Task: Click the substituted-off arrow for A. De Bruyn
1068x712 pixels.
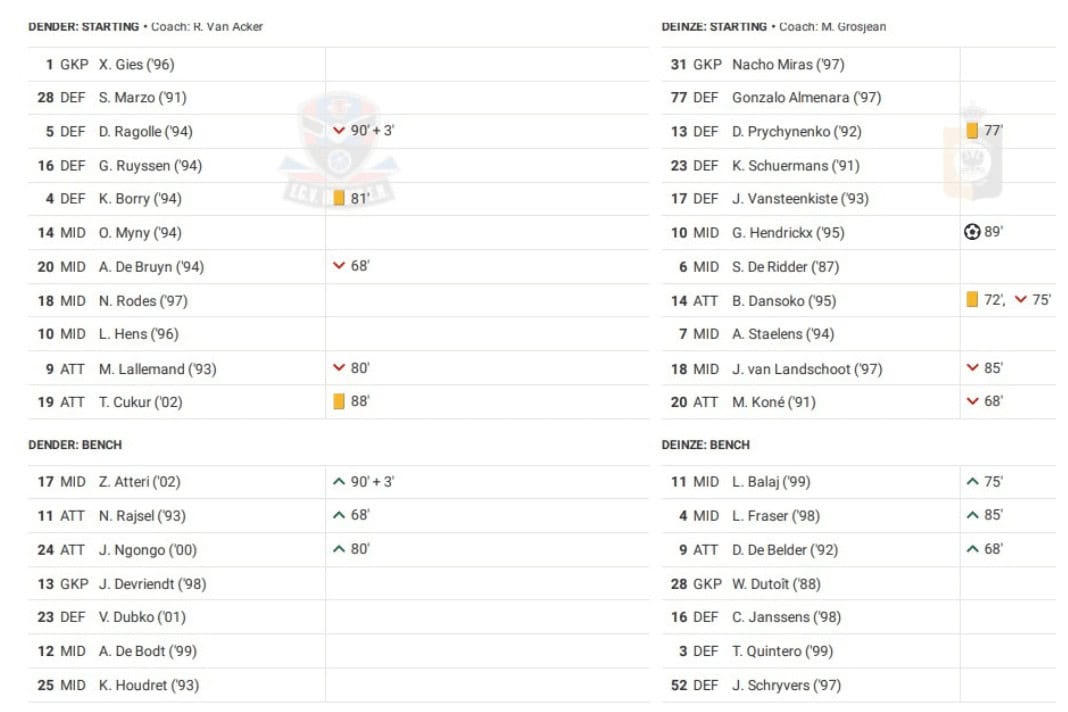Action: point(339,266)
